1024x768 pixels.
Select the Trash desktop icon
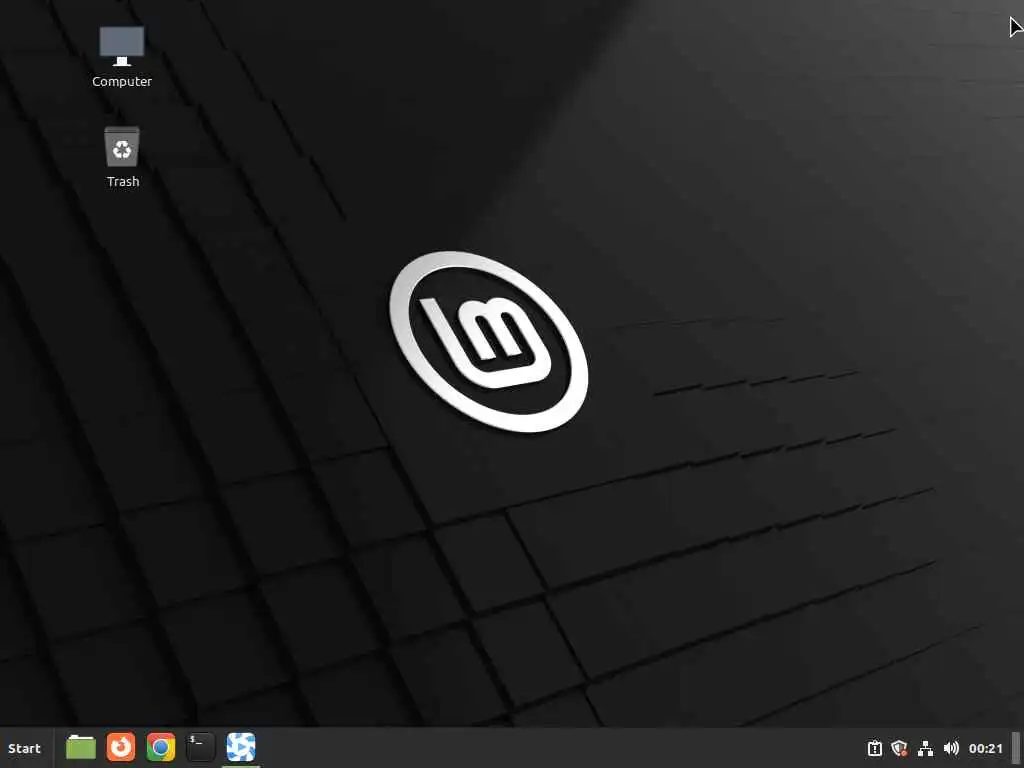122,157
